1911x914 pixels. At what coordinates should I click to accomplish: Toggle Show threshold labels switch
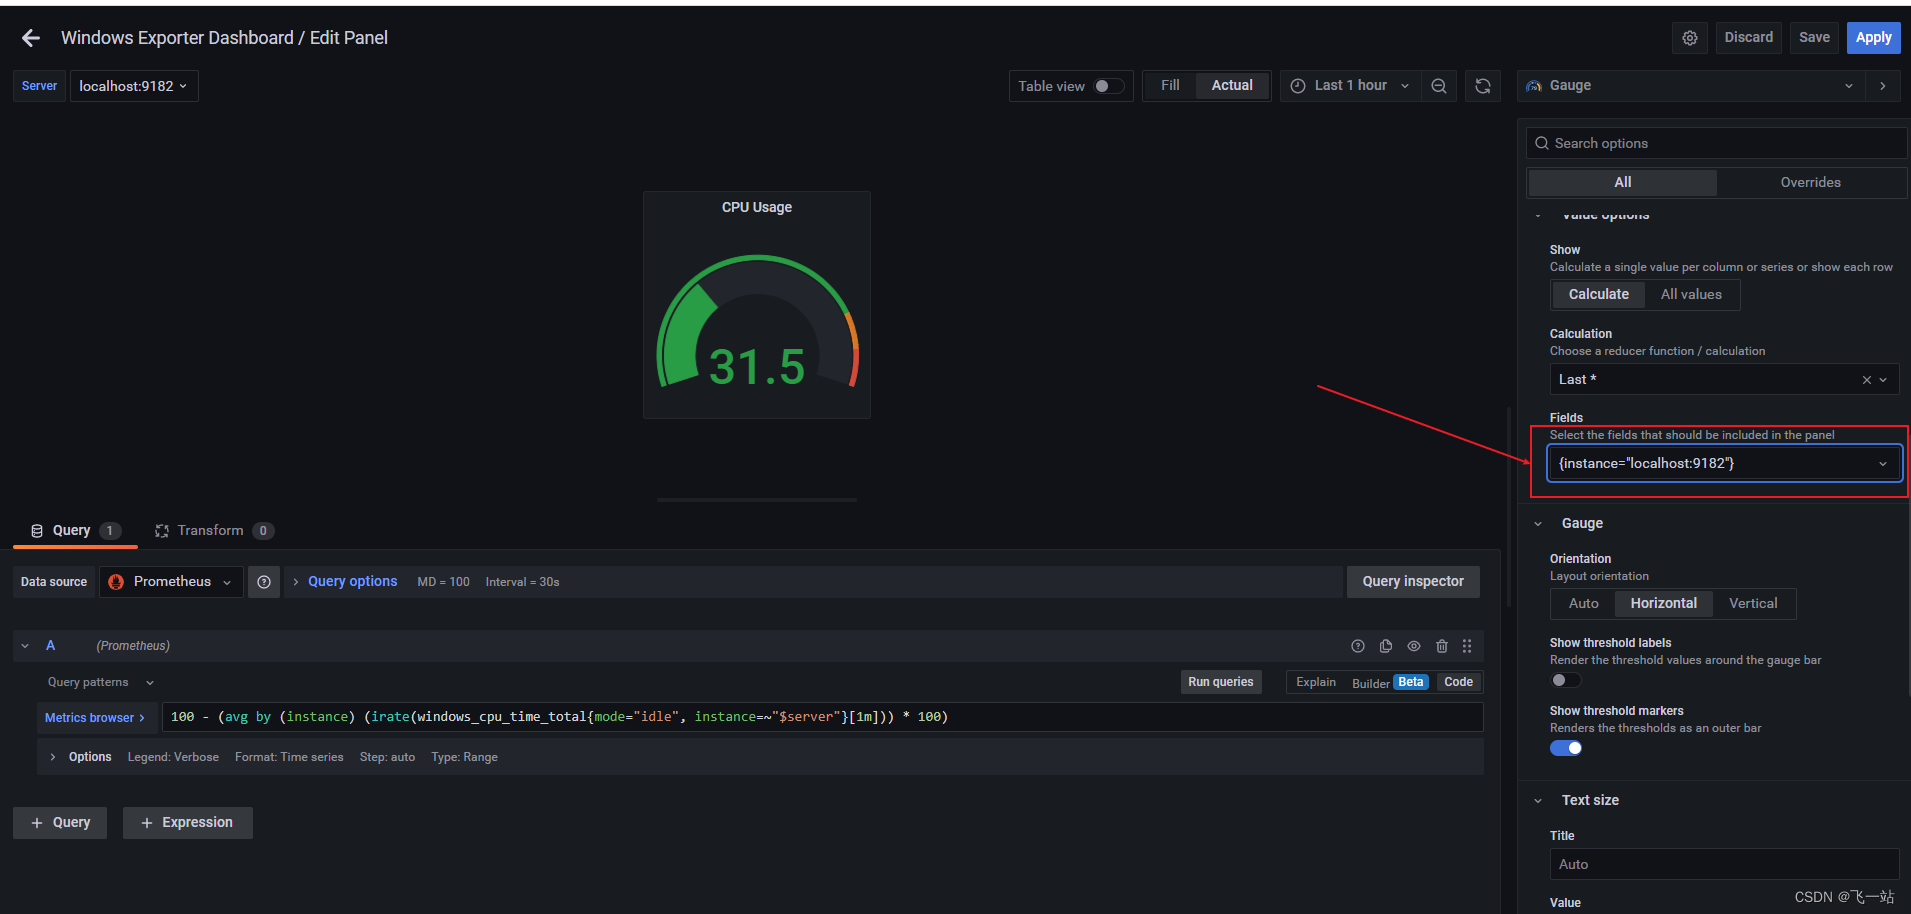[1565, 680]
